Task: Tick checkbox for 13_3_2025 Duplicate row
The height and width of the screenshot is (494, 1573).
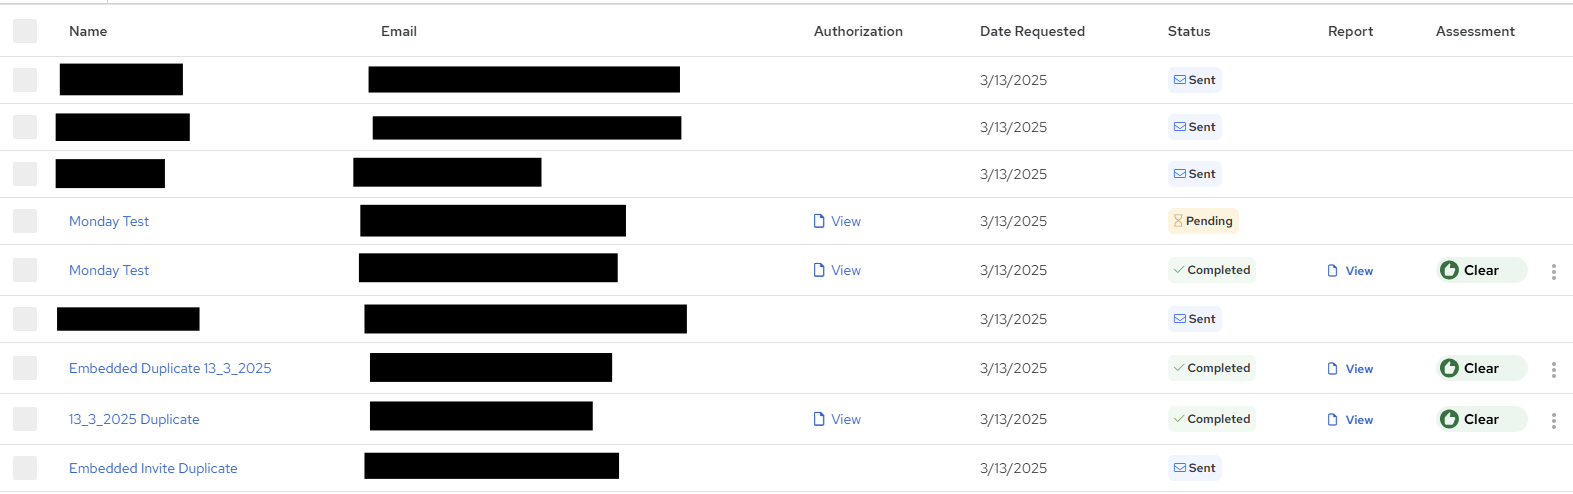Action: 25,419
